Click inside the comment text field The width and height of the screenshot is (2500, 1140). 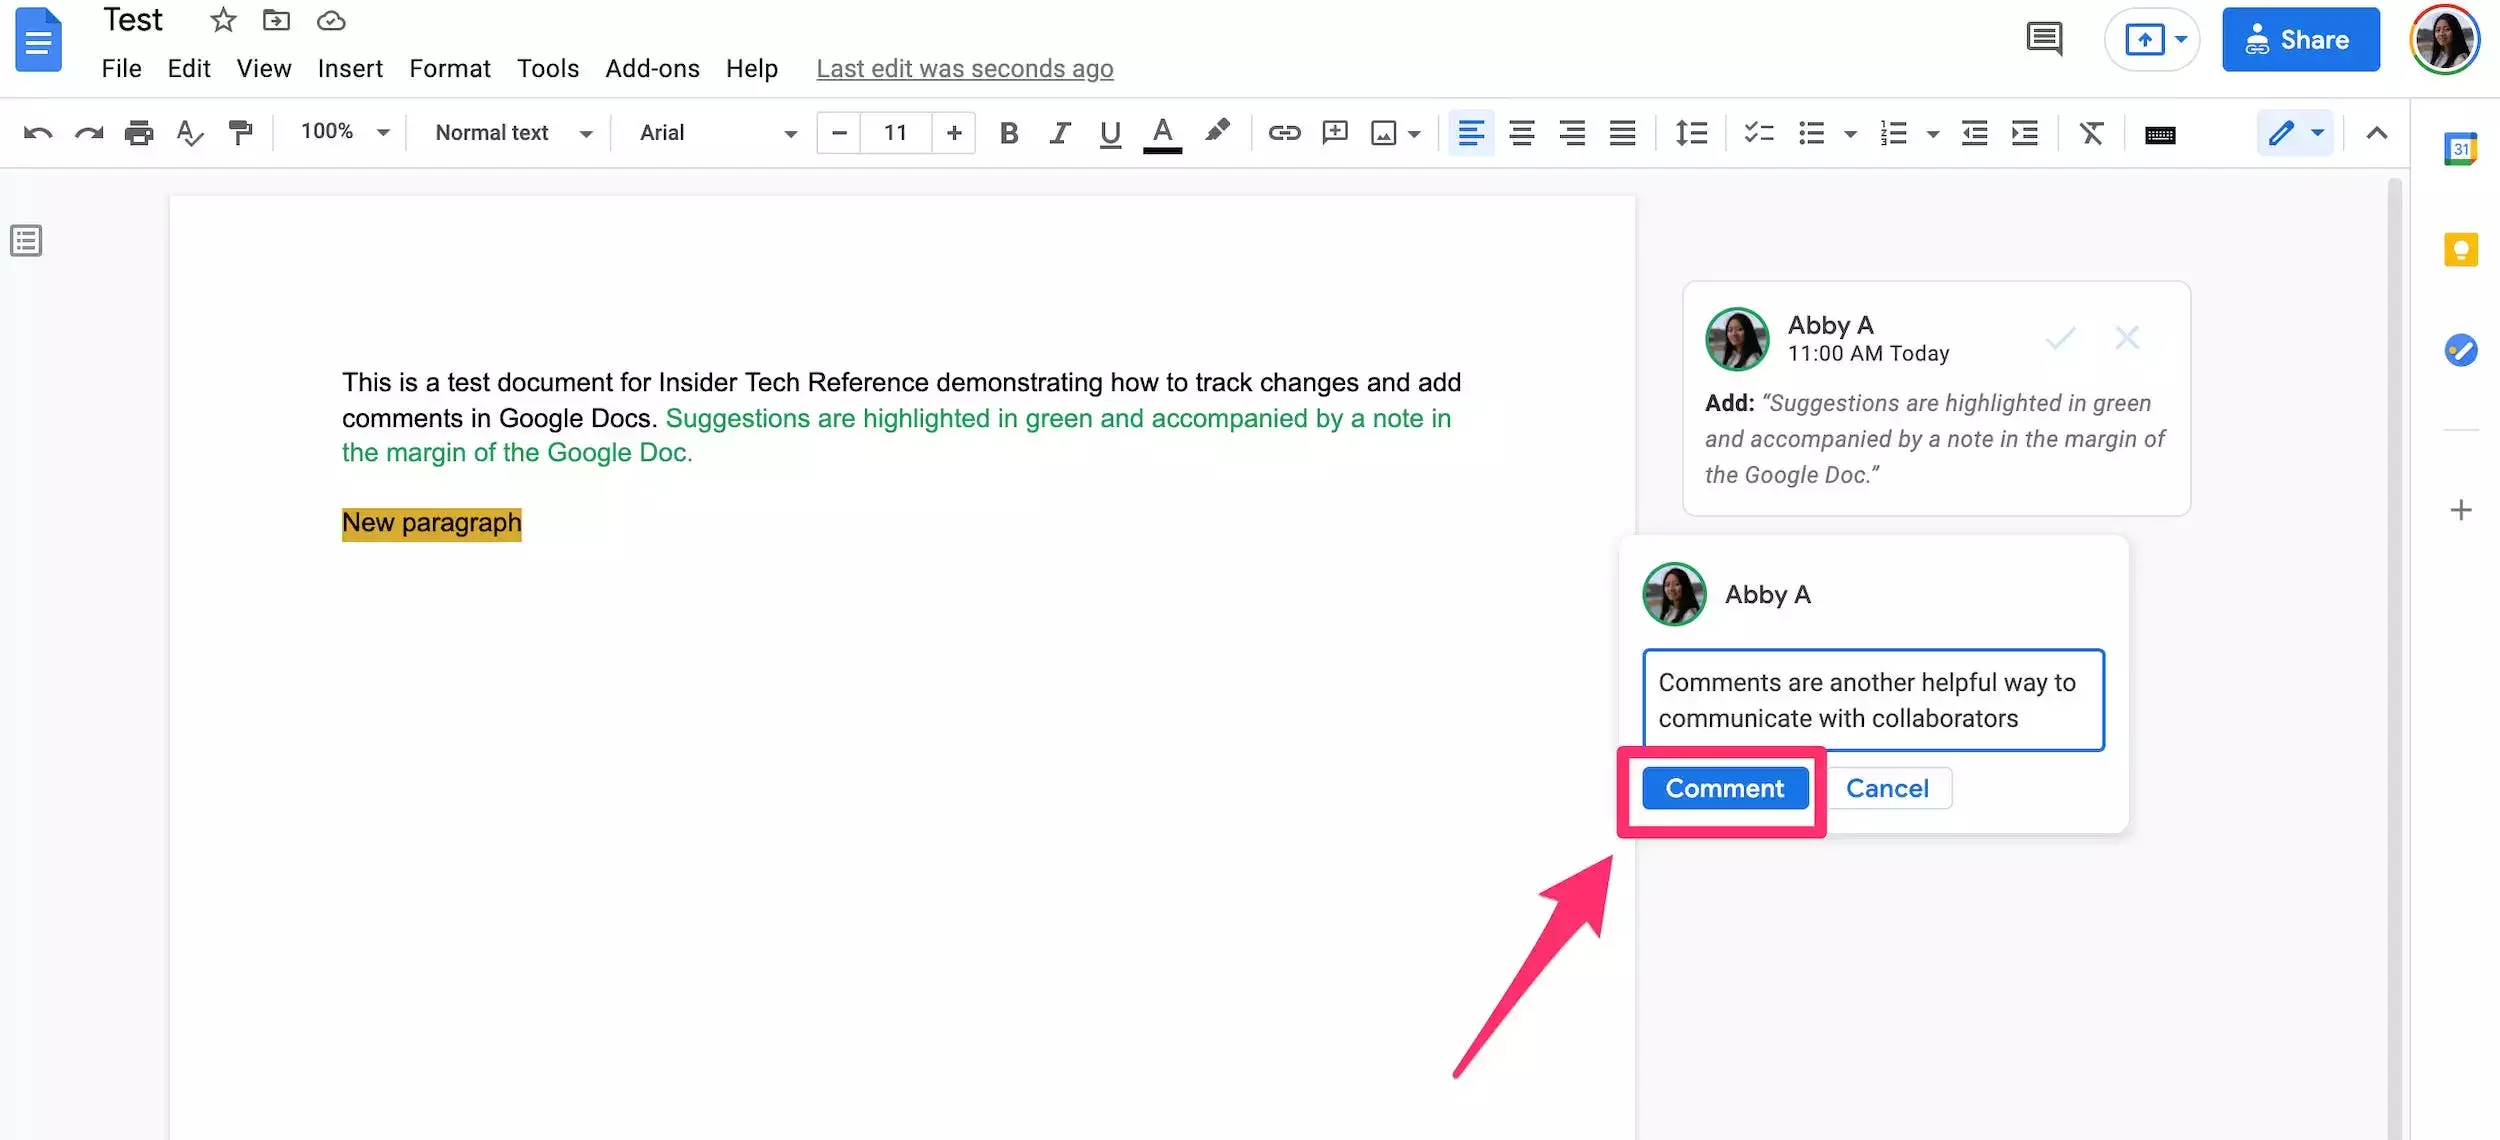(x=1872, y=700)
